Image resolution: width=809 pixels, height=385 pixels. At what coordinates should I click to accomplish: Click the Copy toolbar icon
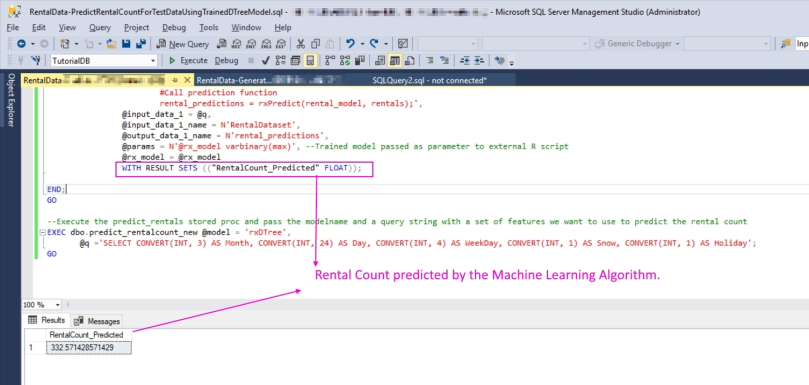pos(315,44)
